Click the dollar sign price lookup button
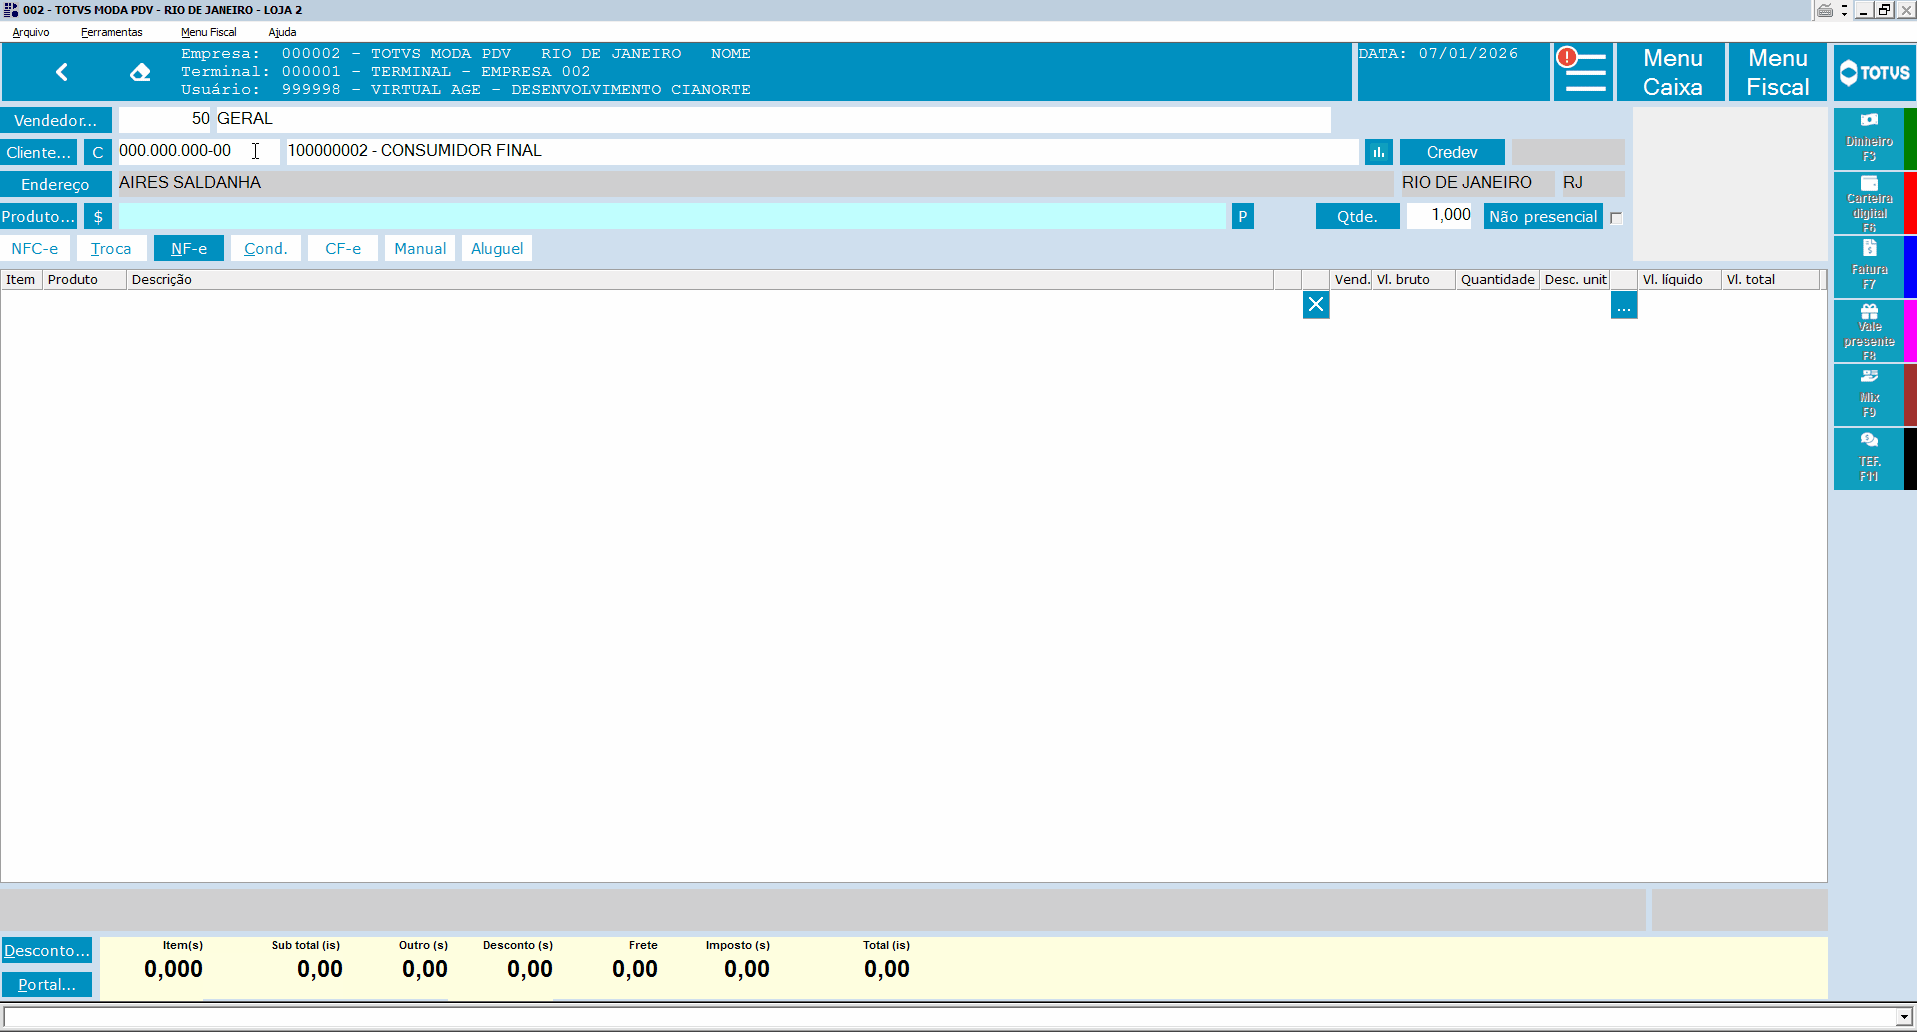The image size is (1917, 1032). [98, 216]
